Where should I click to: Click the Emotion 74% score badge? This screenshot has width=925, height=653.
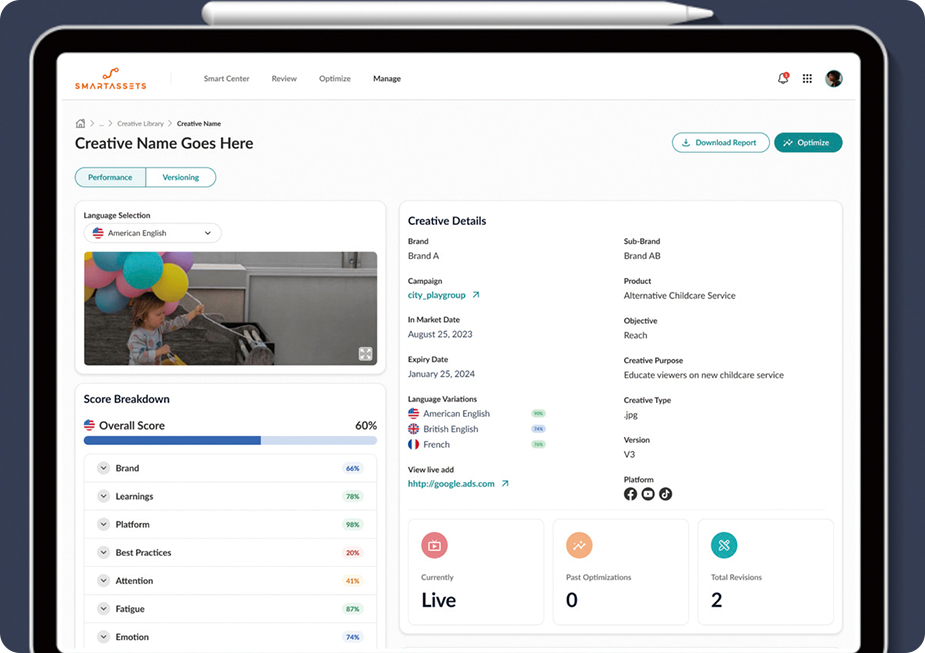coord(352,637)
